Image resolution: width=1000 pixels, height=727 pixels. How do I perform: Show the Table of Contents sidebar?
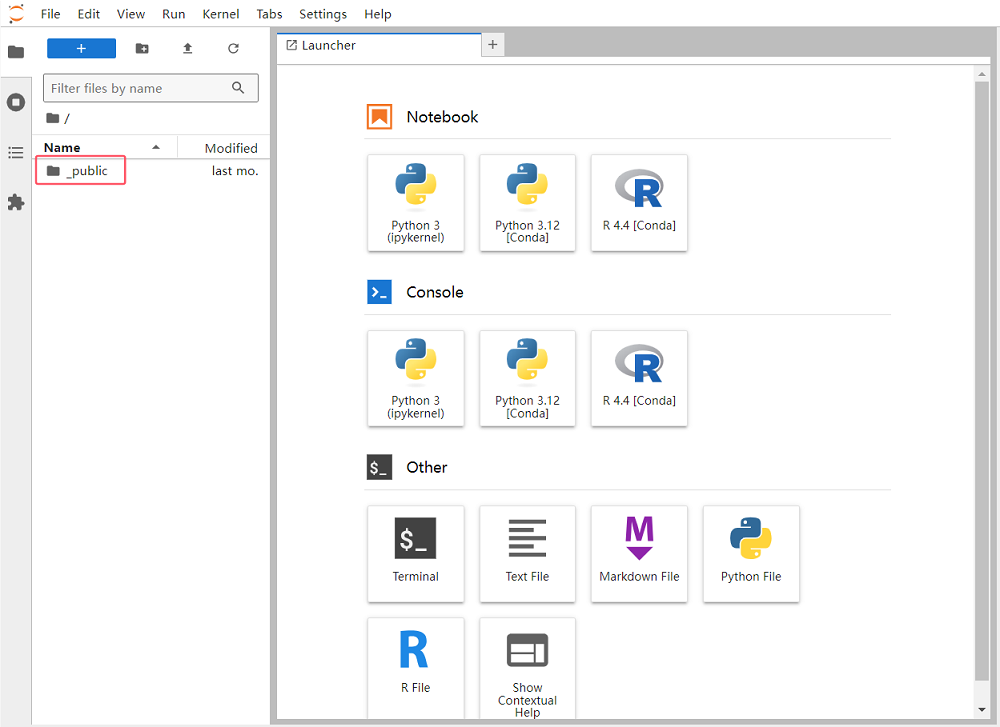(x=16, y=152)
